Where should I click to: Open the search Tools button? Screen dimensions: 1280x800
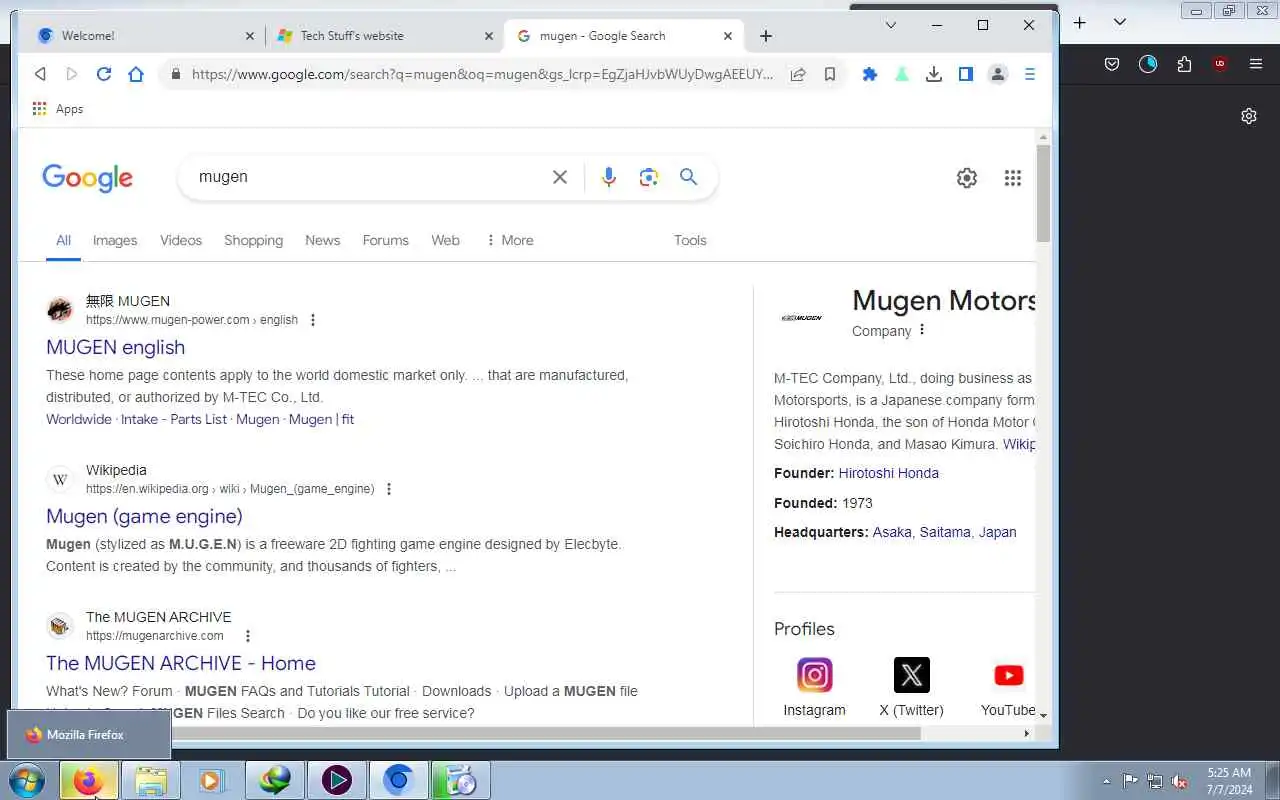pos(690,240)
